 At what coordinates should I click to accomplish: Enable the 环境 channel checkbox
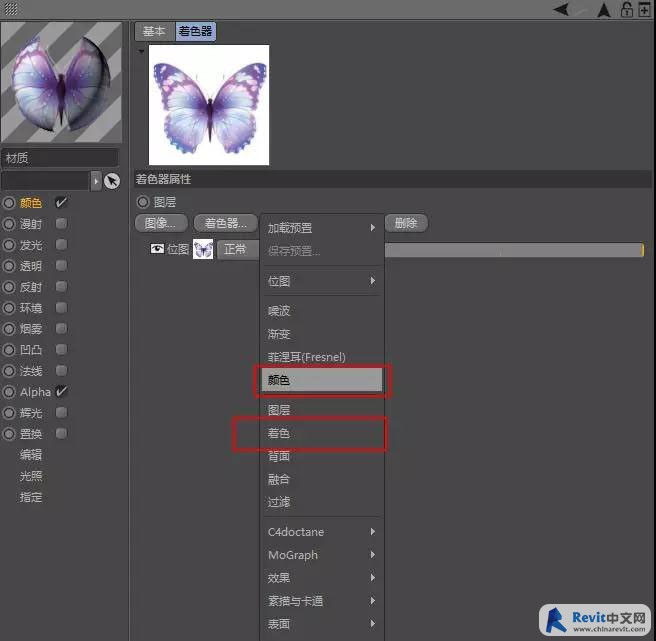[61, 308]
